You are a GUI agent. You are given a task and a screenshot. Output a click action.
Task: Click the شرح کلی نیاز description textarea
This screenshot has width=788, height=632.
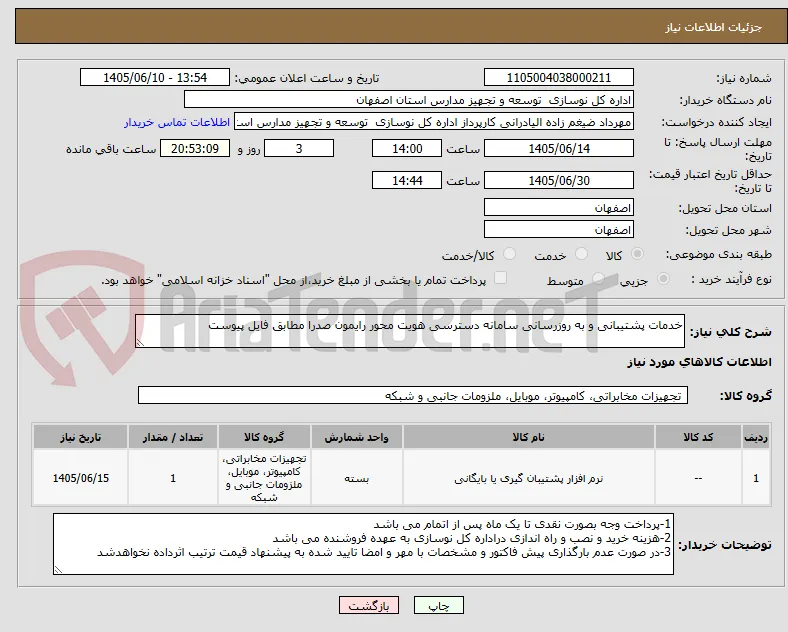pos(410,331)
